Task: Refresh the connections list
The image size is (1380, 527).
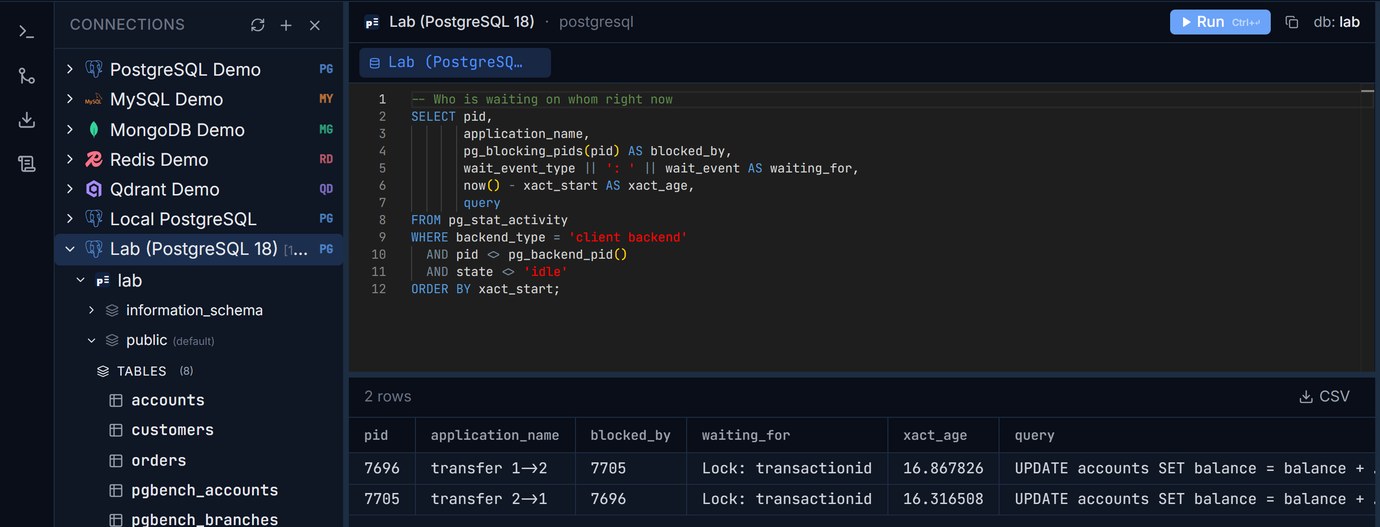Action: (257, 25)
